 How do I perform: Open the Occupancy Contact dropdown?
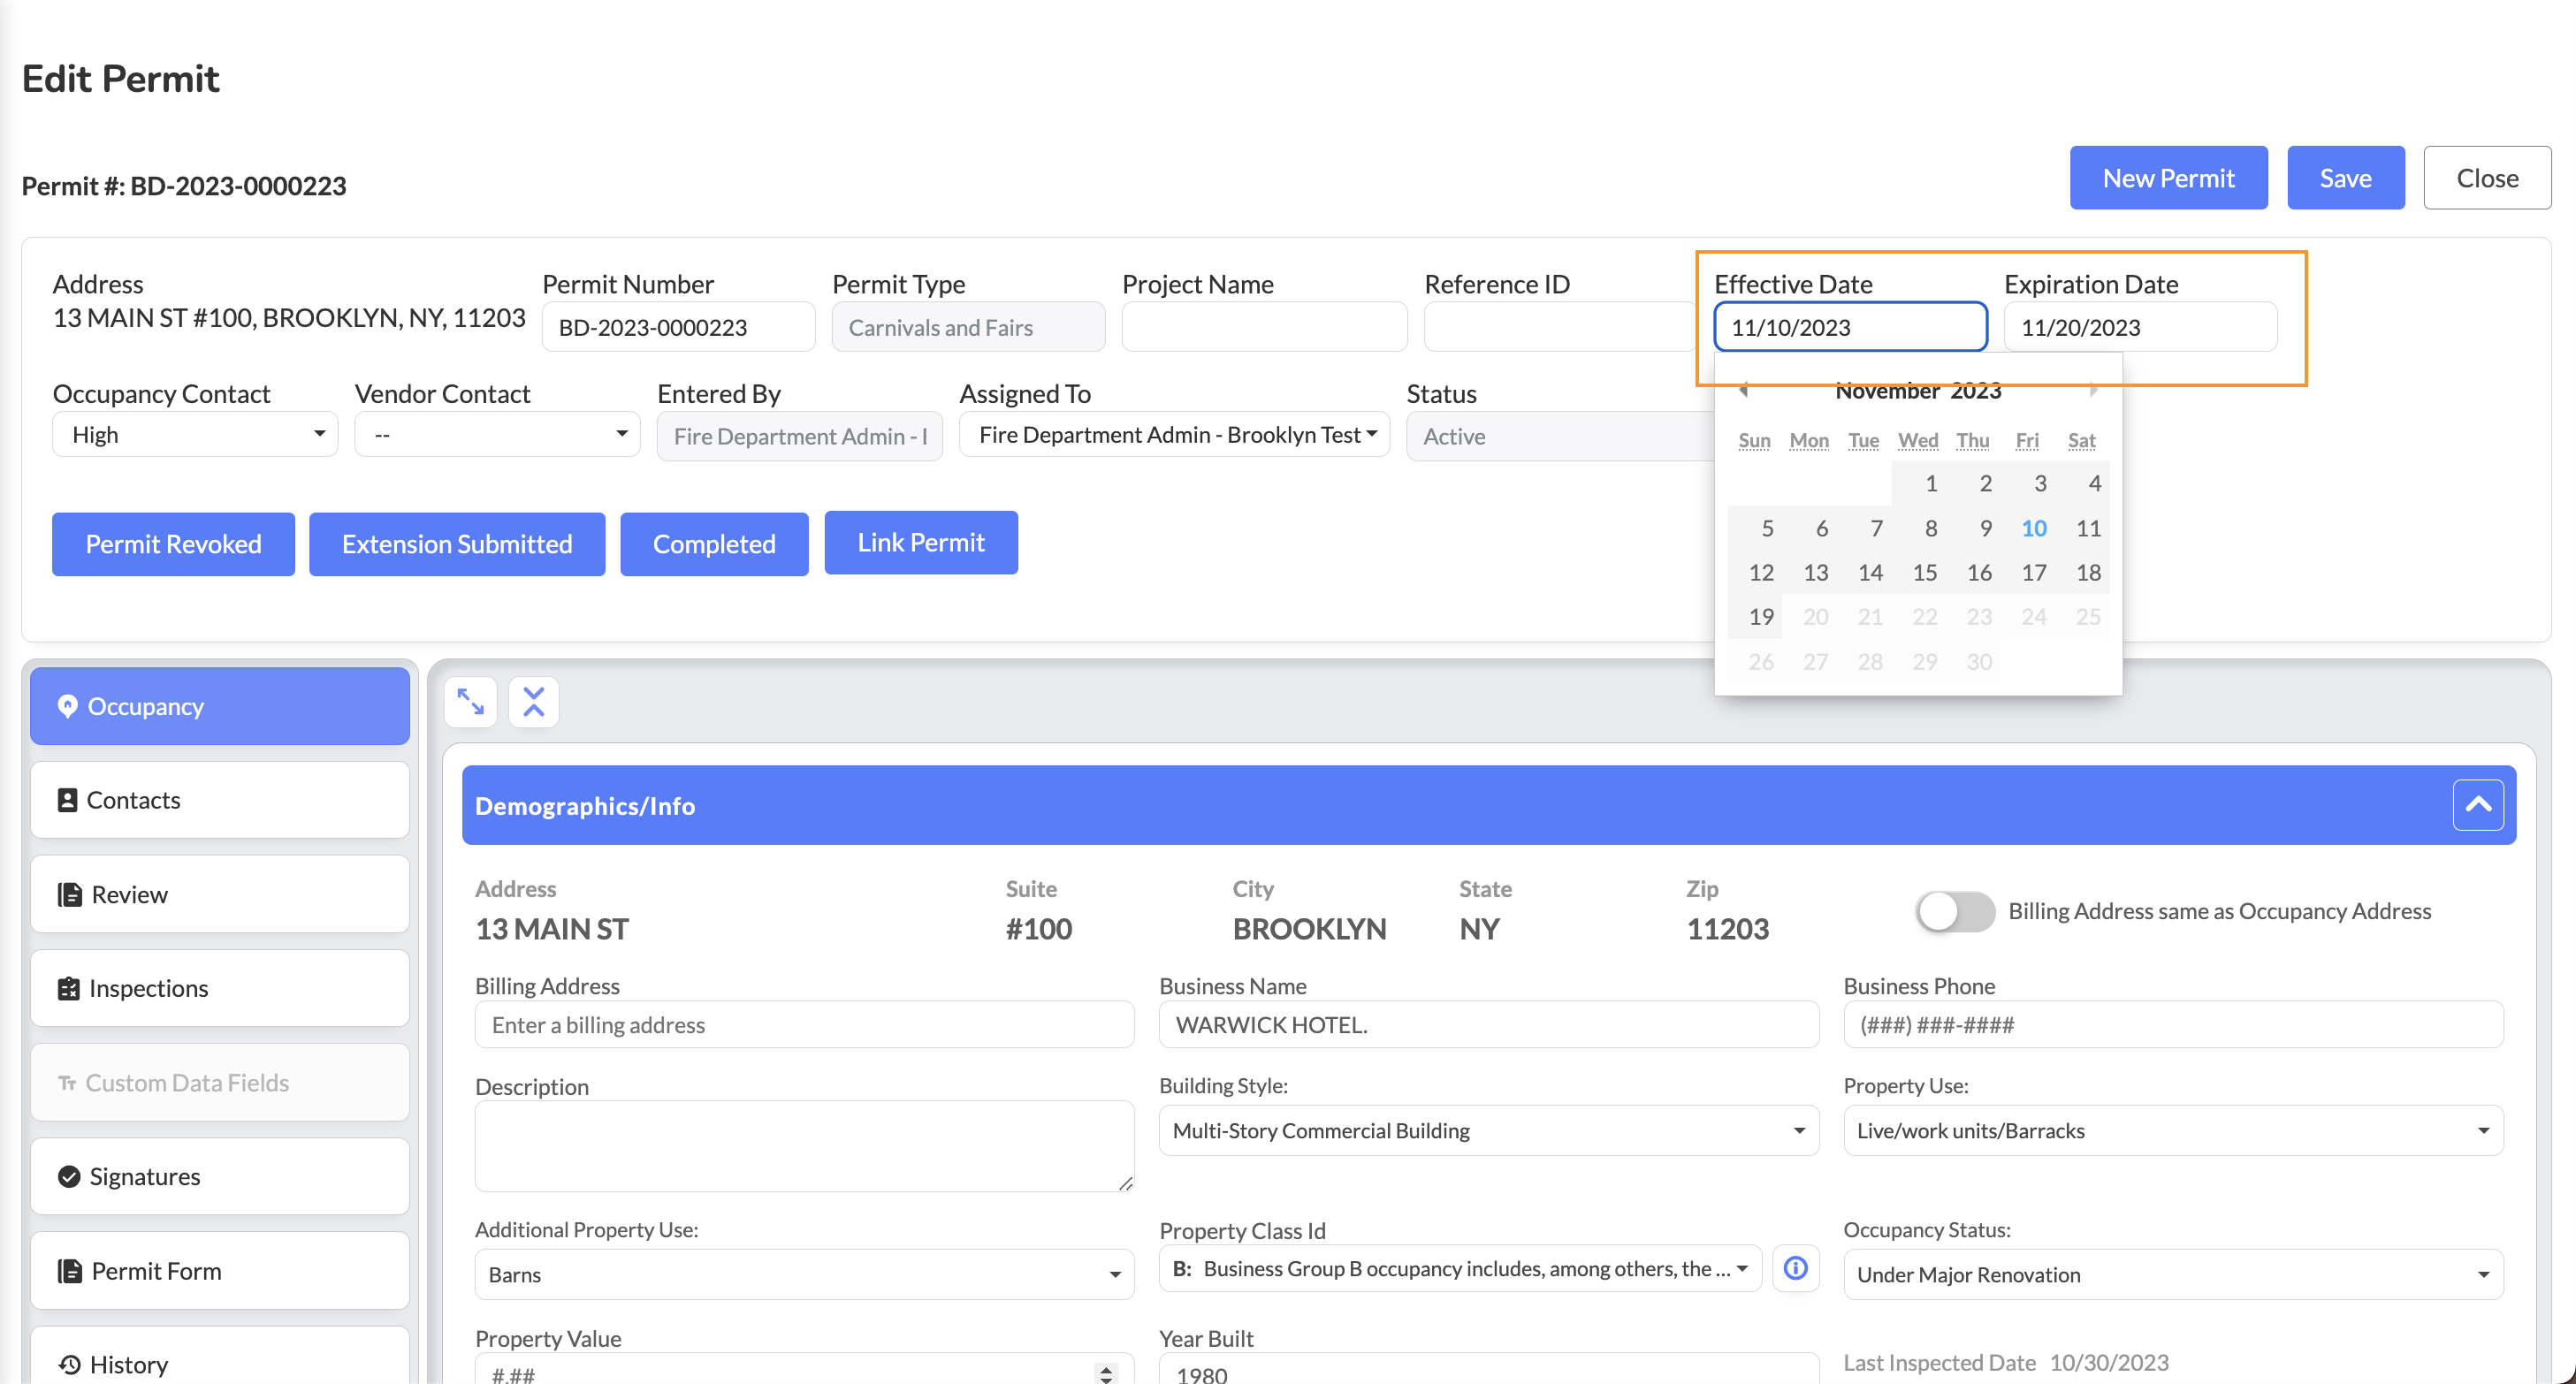pyautogui.click(x=195, y=435)
